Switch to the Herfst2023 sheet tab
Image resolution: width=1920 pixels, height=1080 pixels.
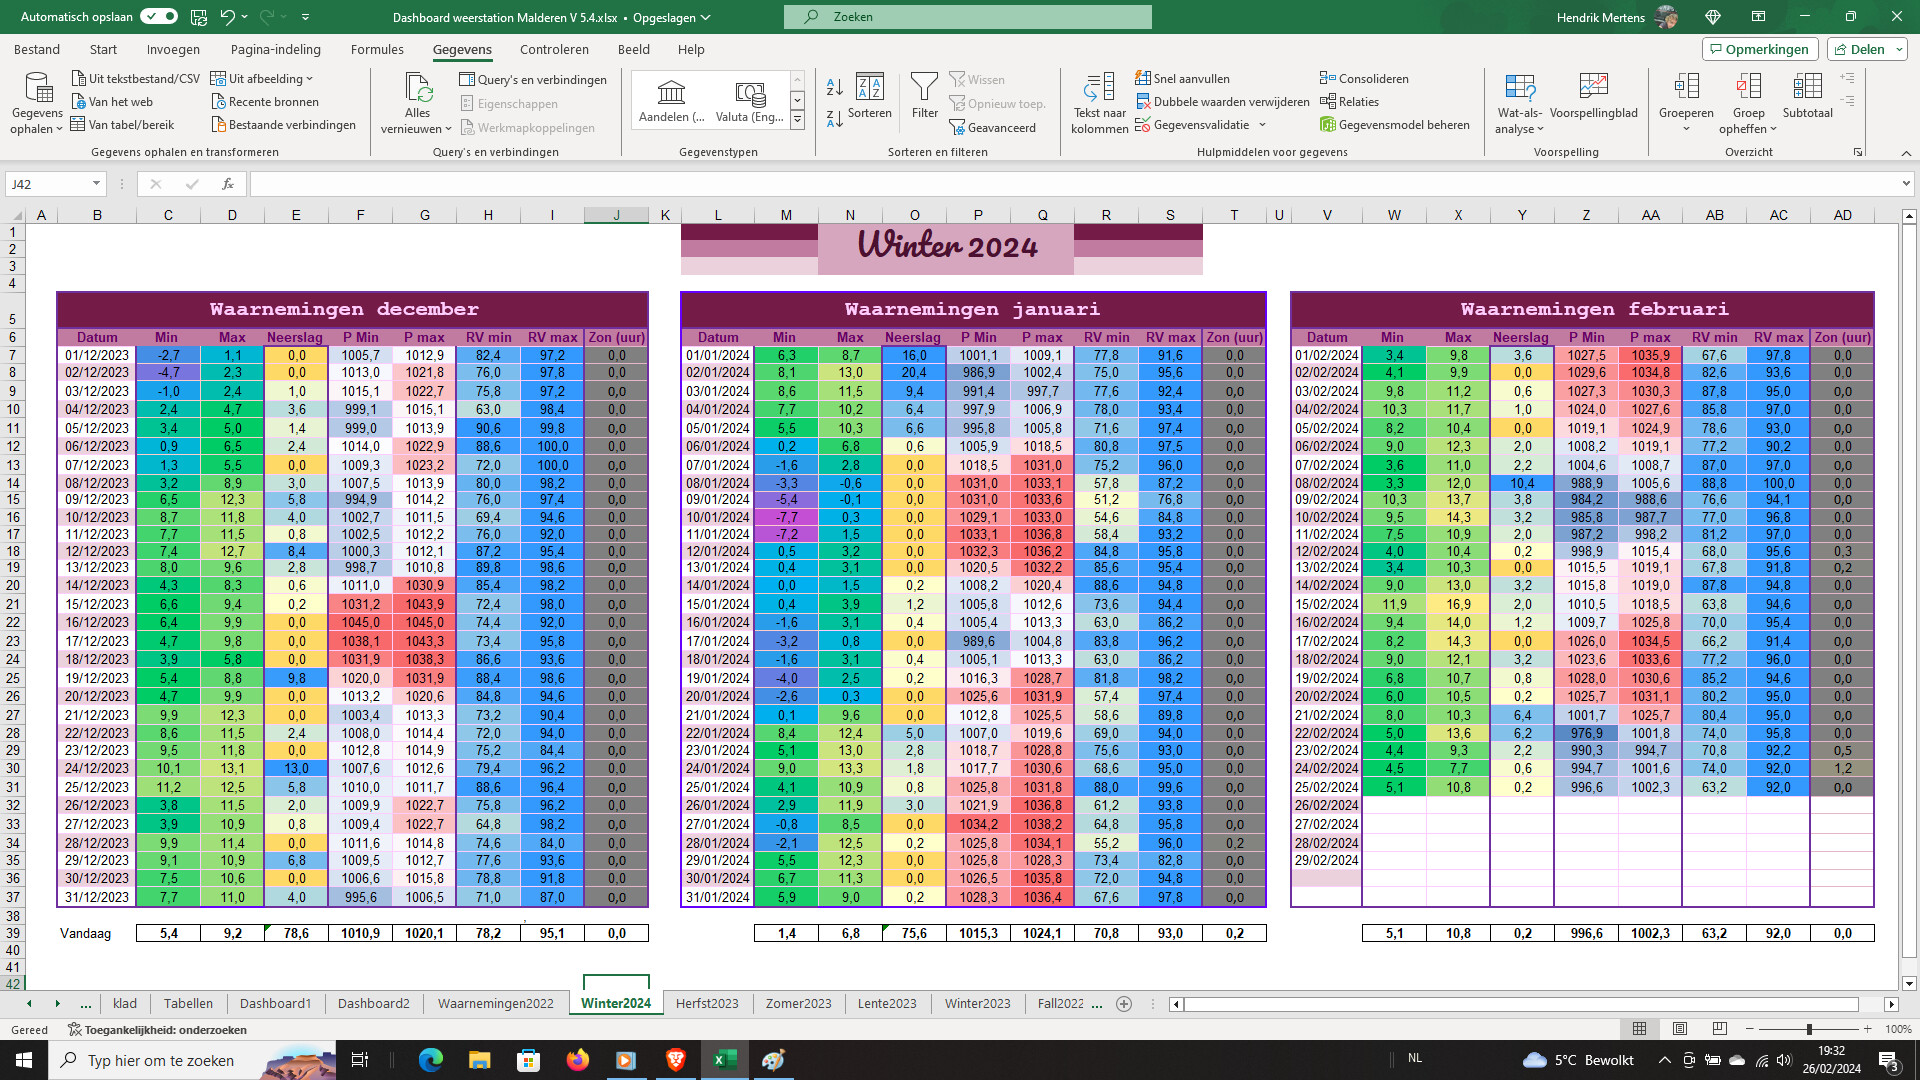[x=707, y=1003]
